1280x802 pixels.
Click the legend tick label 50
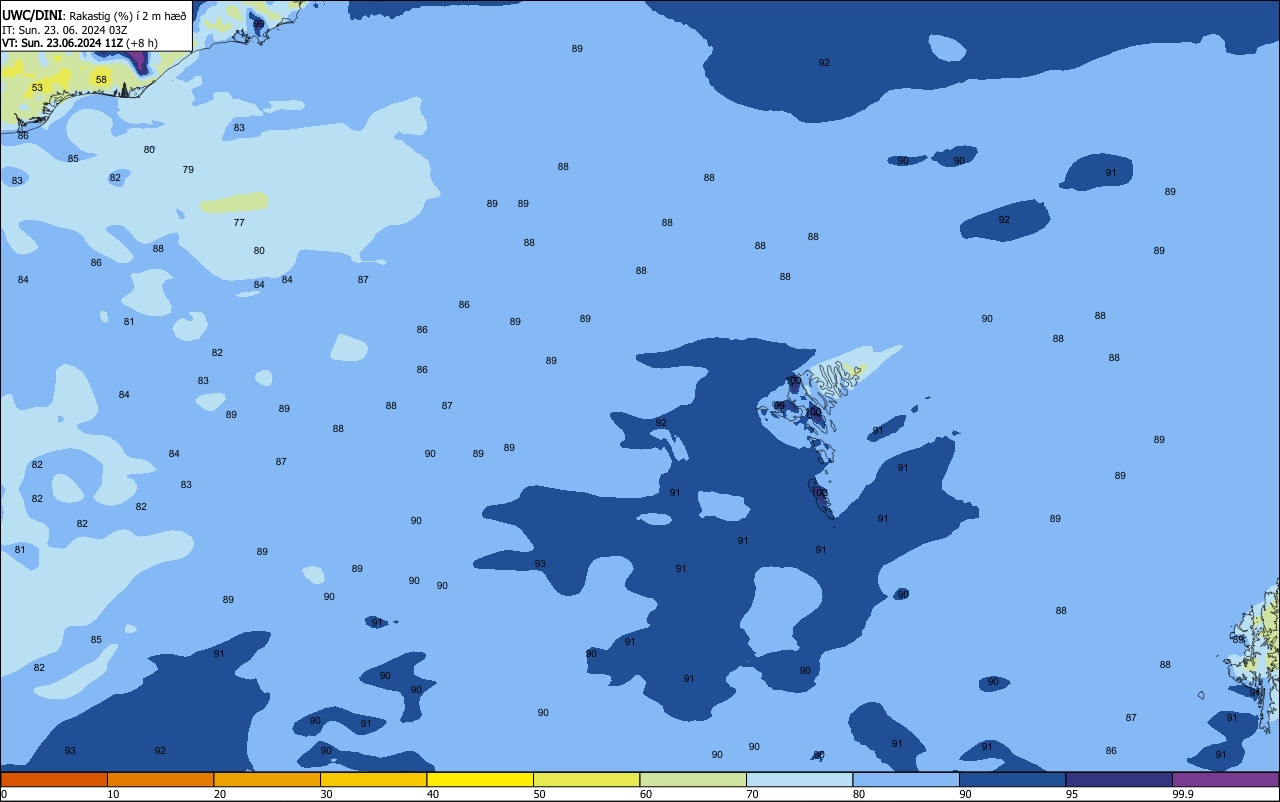pyautogui.click(x=539, y=794)
